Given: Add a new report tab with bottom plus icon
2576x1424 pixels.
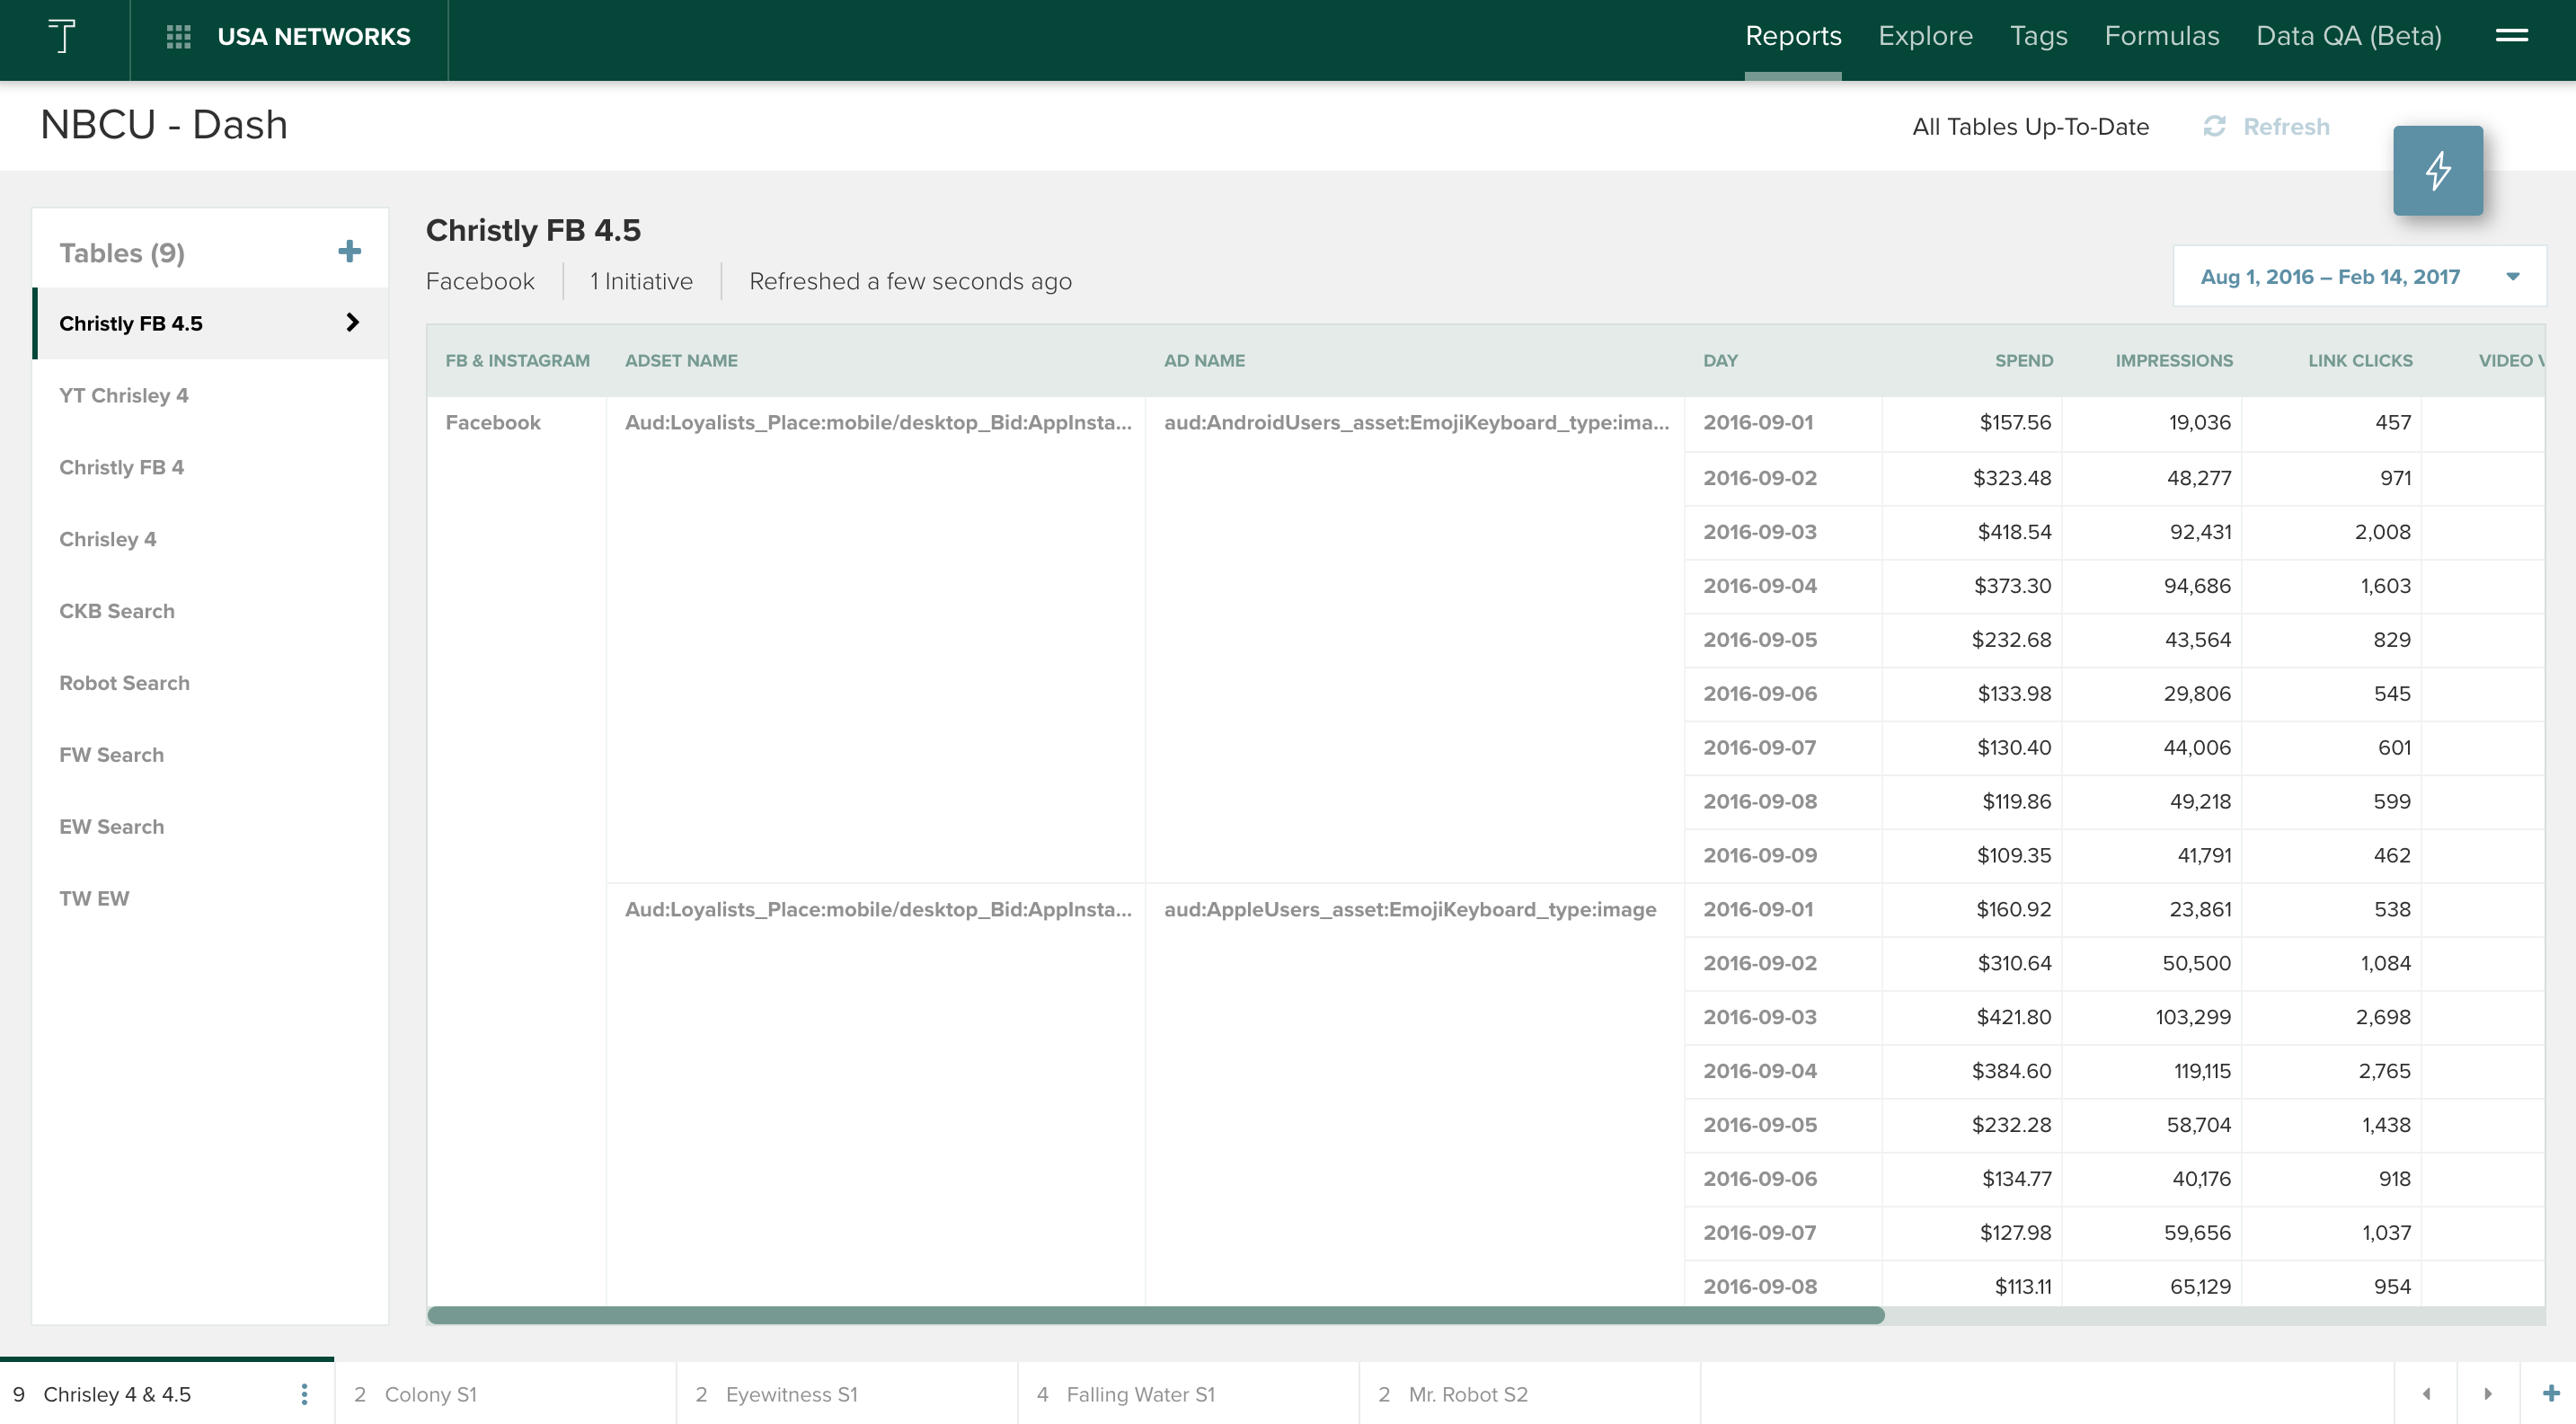Looking at the screenshot, I should click(2550, 1393).
